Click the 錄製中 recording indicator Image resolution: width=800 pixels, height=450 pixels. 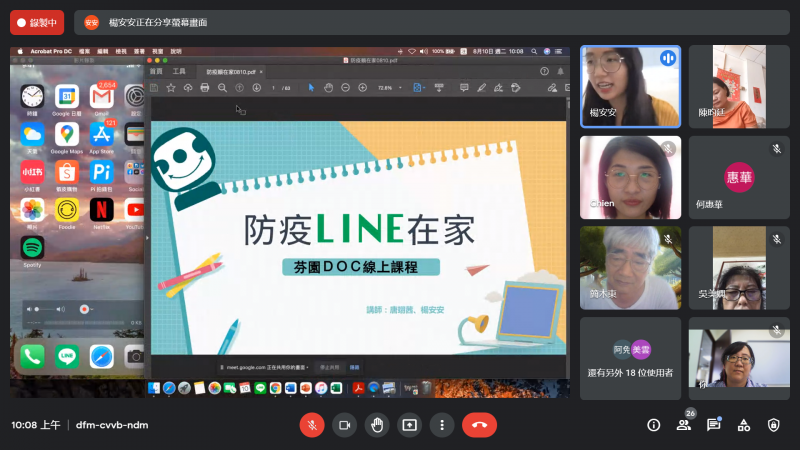click(37, 22)
